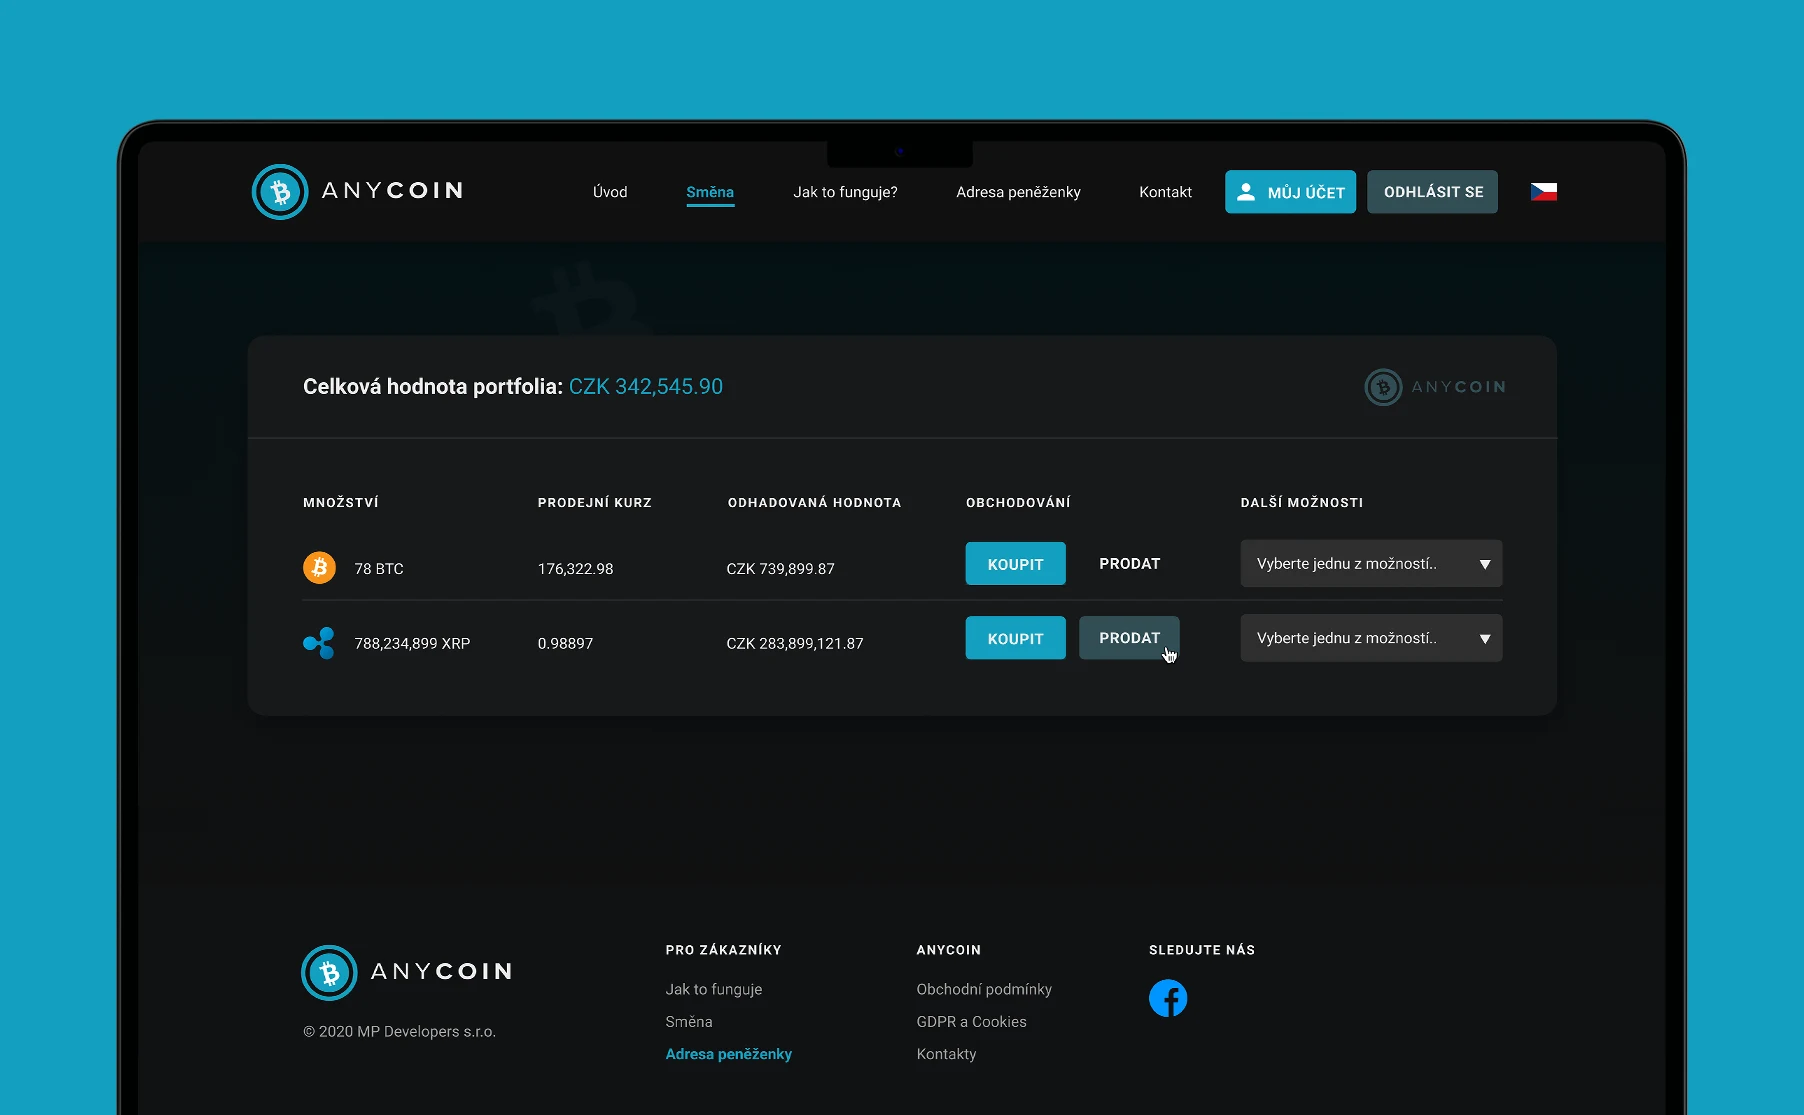Open footer link Směna
The height and width of the screenshot is (1115, 1804).
tap(689, 1021)
